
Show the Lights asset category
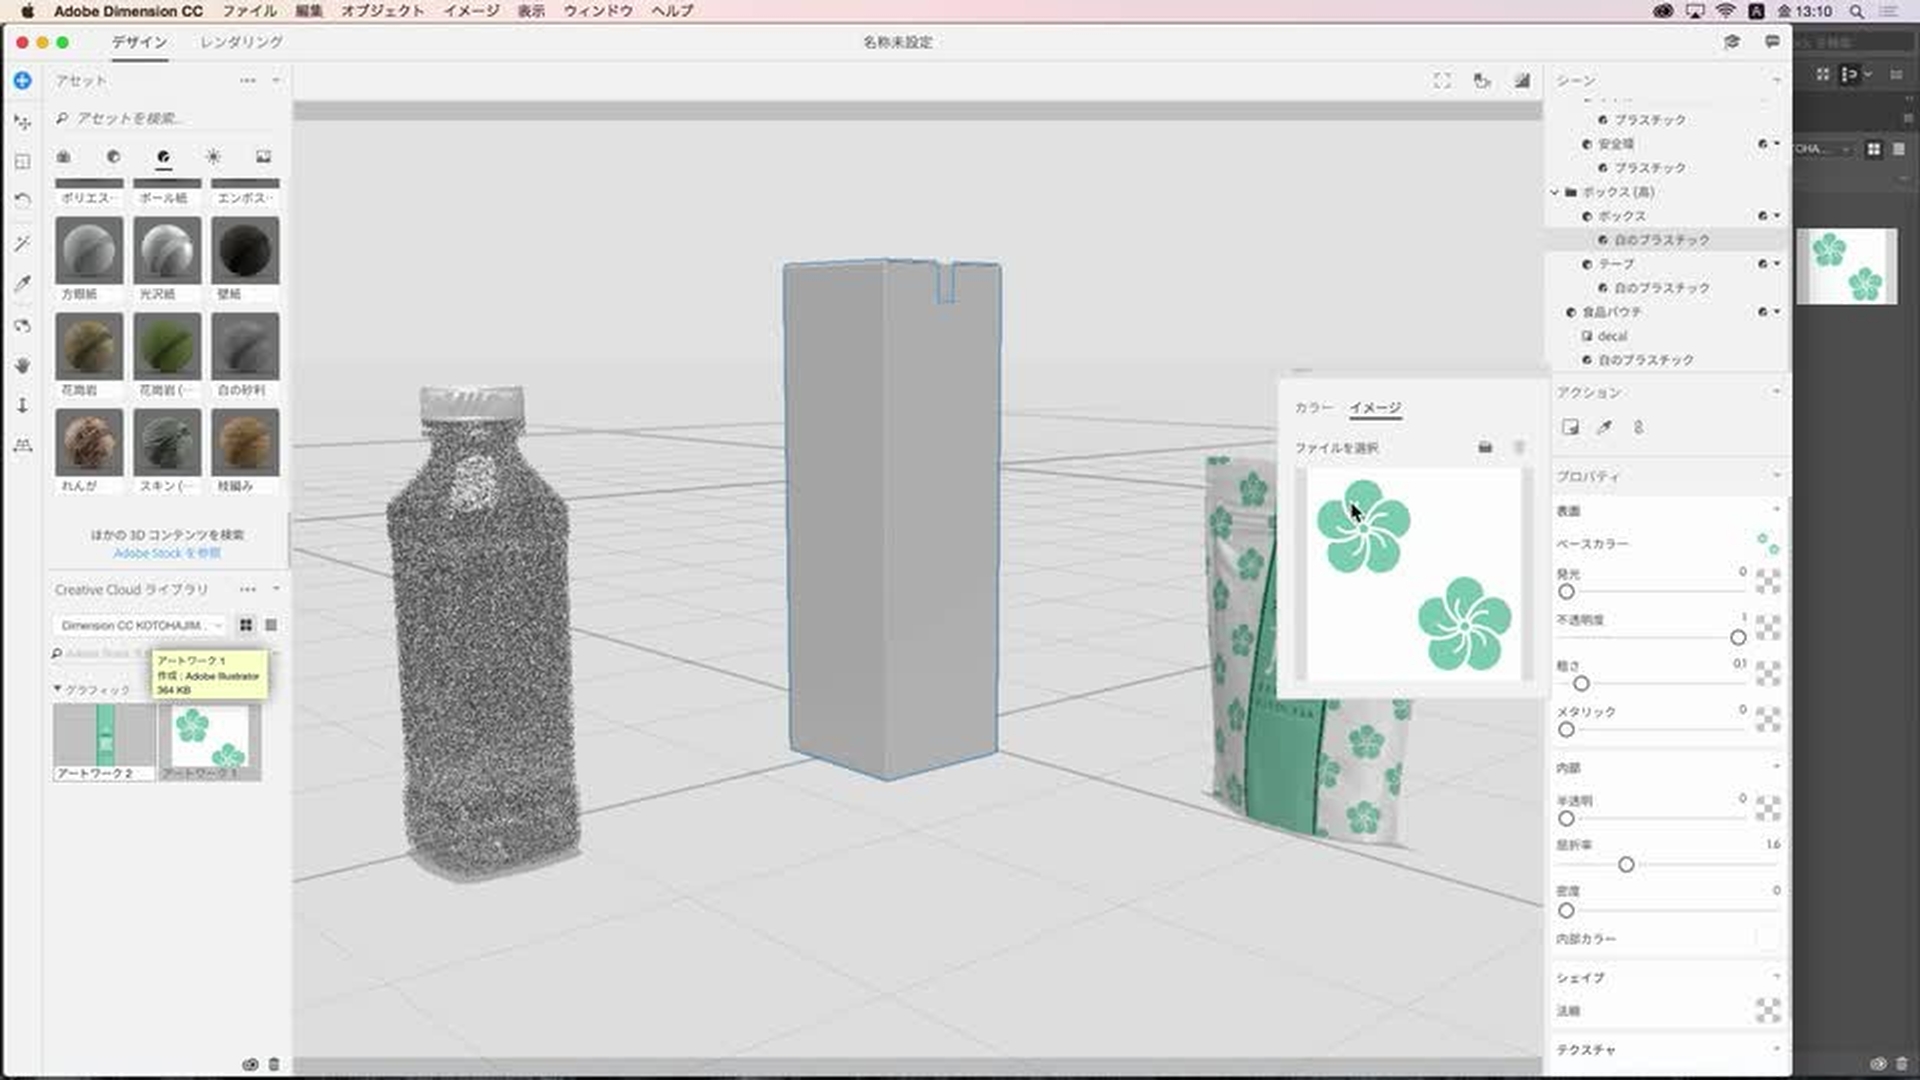(213, 157)
